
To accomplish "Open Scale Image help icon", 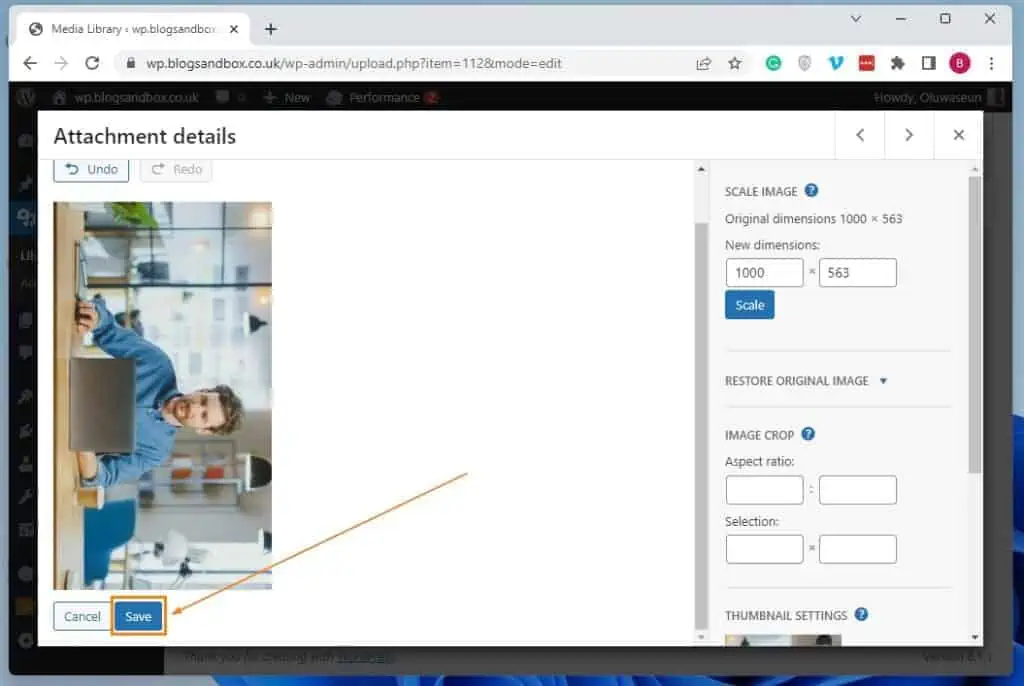I will coord(811,191).
